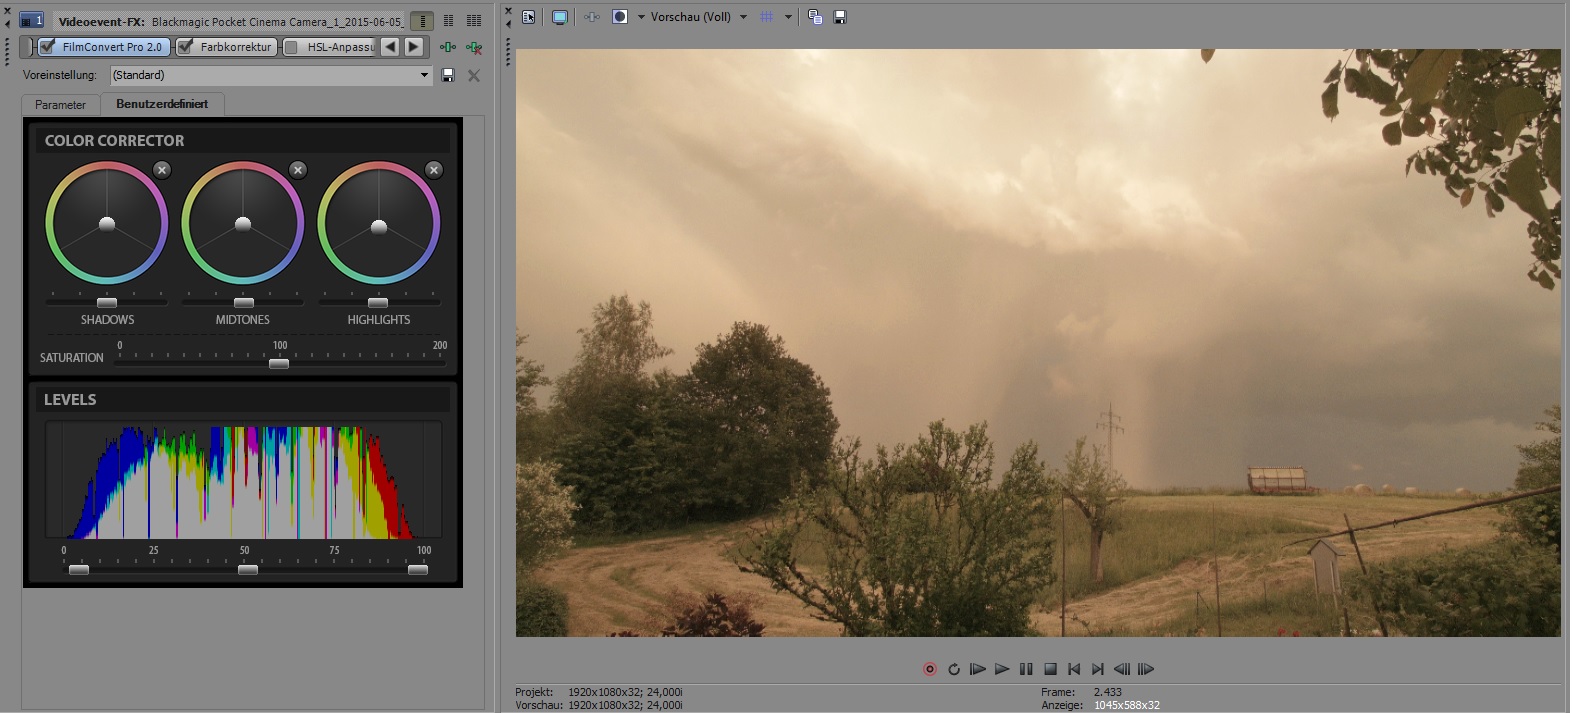Click the Levels black point handle at 0
Screen dimensions: 1574x713
pyautogui.click(x=79, y=569)
